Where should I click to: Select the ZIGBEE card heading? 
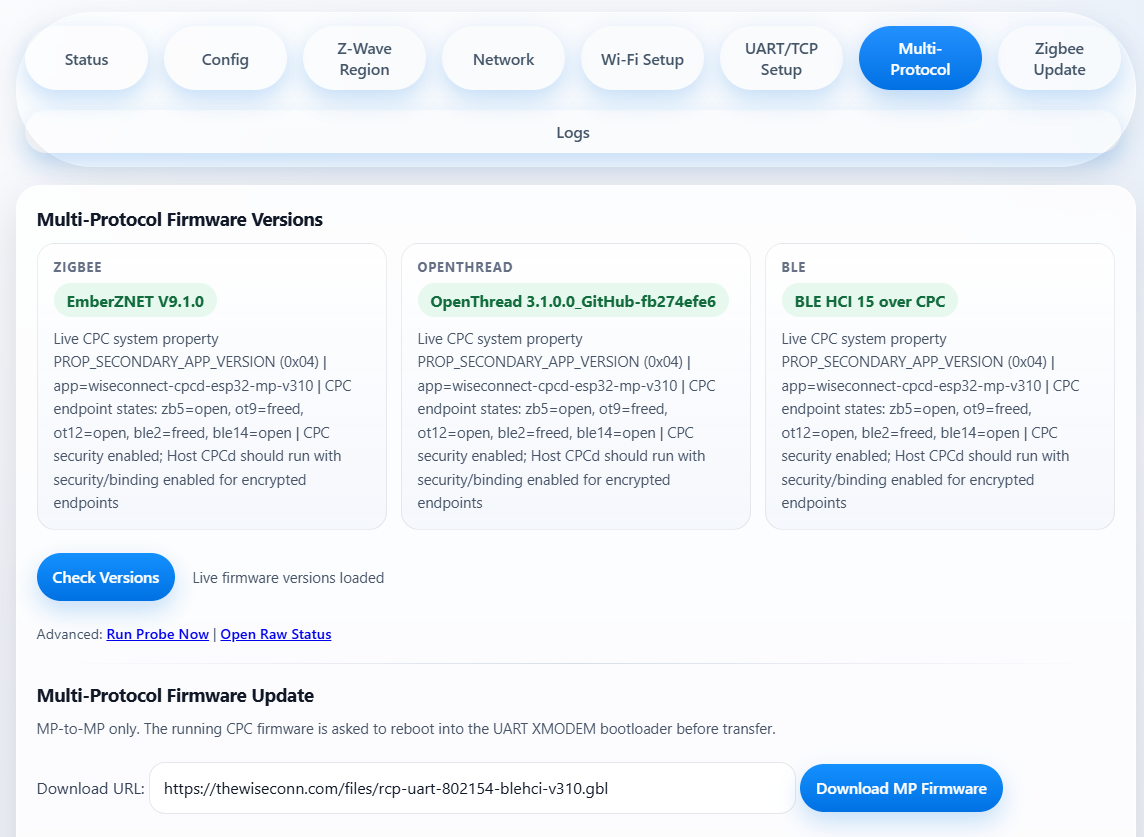click(77, 267)
